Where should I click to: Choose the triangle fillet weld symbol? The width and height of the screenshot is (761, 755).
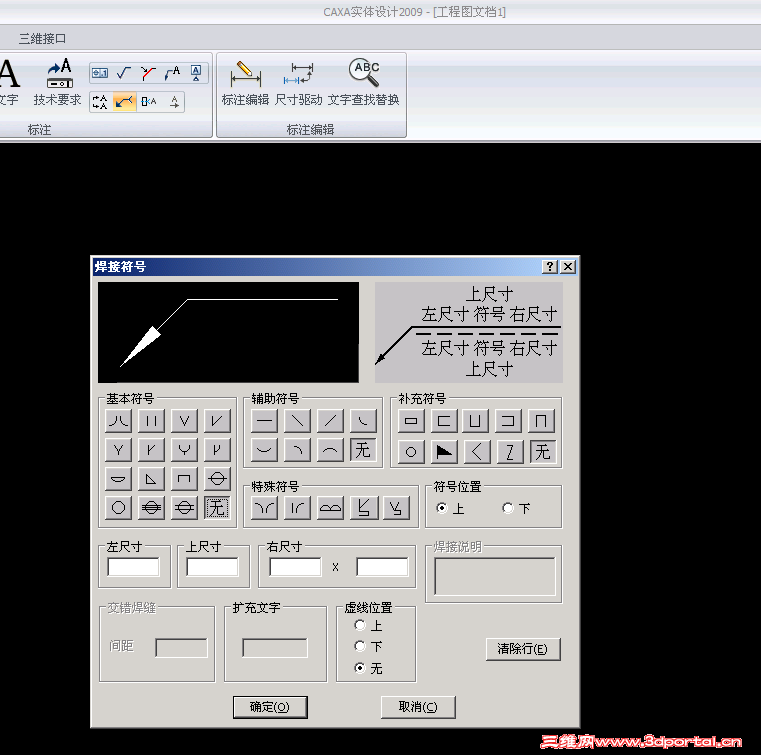click(151, 479)
